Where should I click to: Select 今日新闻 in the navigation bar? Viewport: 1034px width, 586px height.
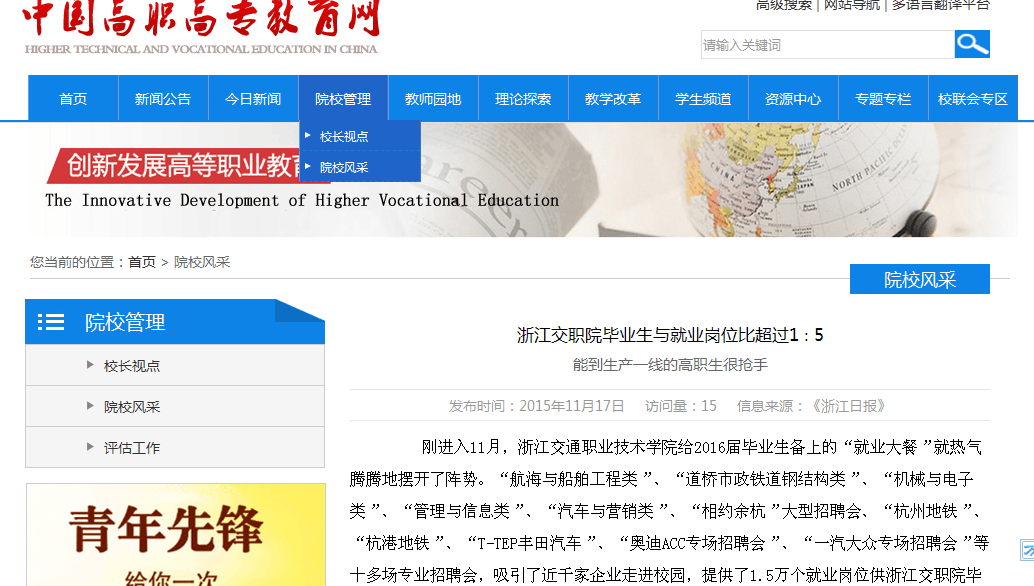[x=253, y=99]
